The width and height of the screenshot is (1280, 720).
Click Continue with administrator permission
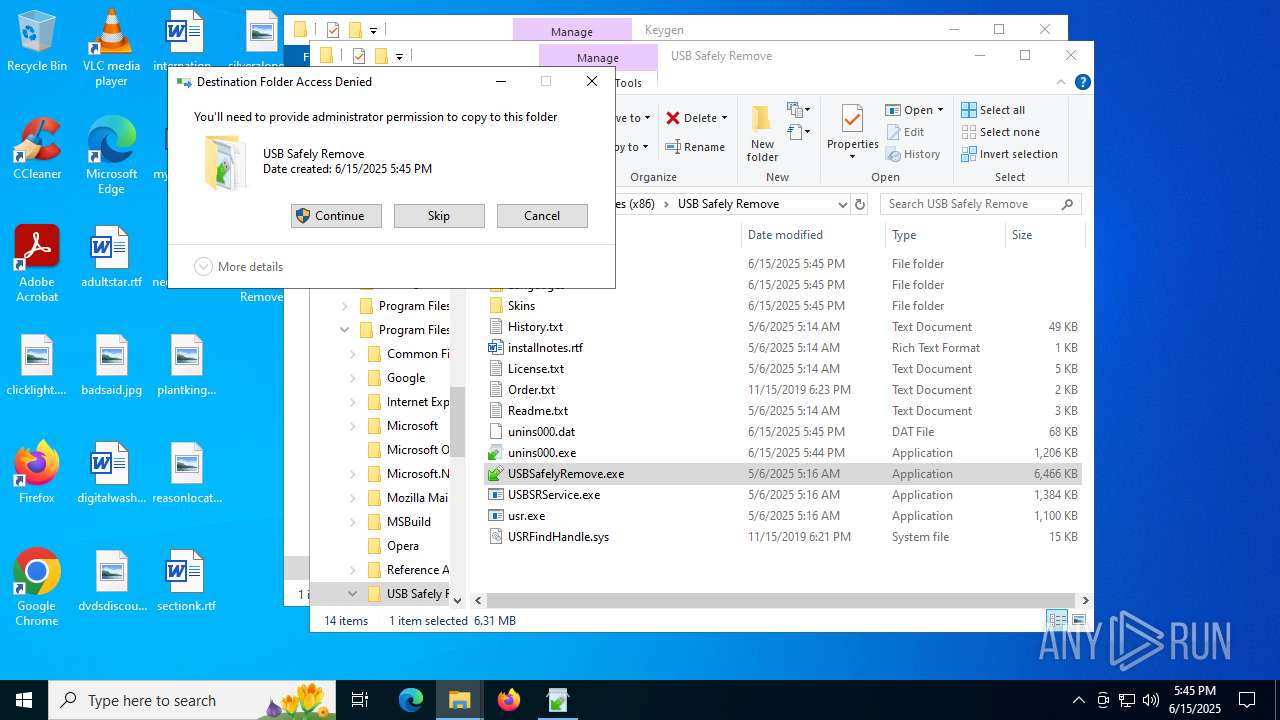click(x=336, y=216)
